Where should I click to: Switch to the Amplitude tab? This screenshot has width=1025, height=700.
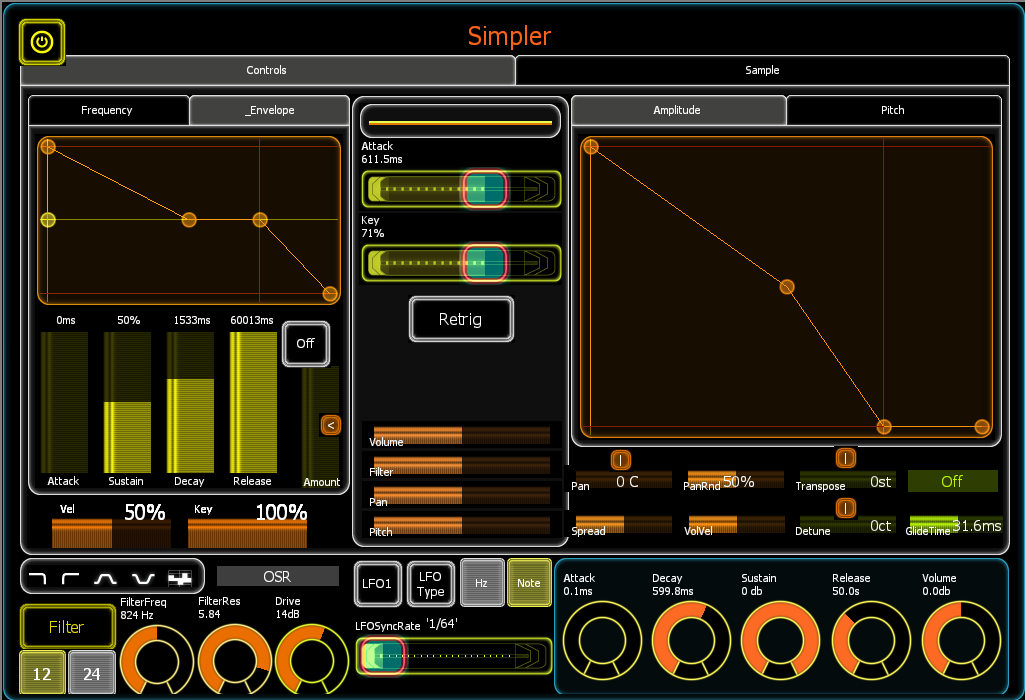pos(678,110)
